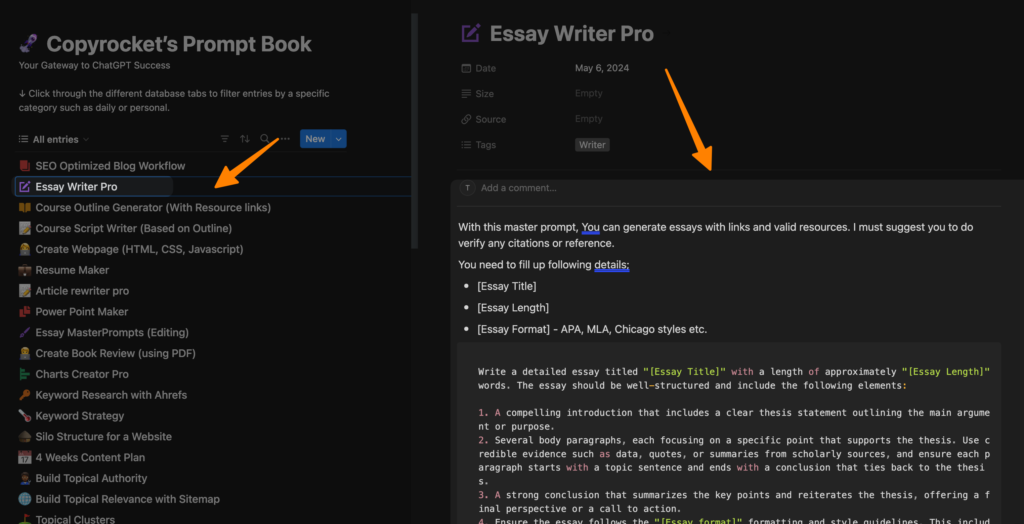The height and width of the screenshot is (524, 1024).
Task: Click the Essay Writer Pro page title icon
Action: click(470, 34)
